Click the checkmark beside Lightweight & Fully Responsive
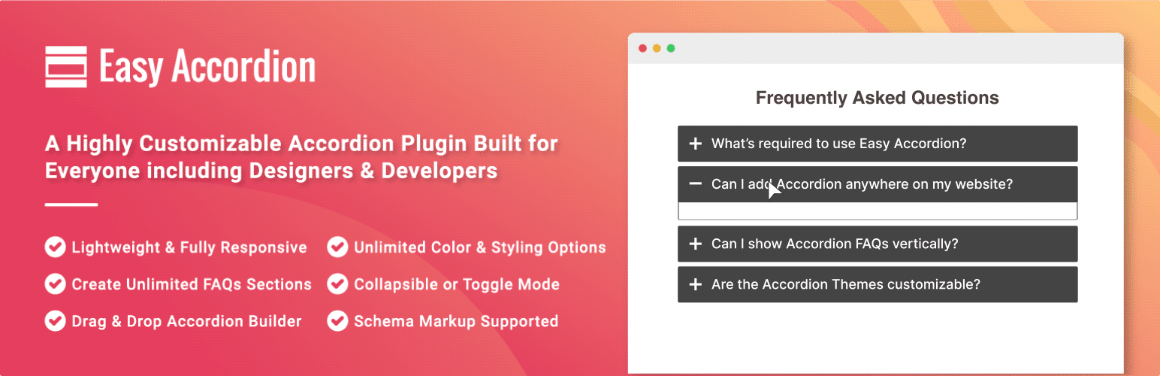Image resolution: width=1161 pixels, height=377 pixels. point(55,247)
